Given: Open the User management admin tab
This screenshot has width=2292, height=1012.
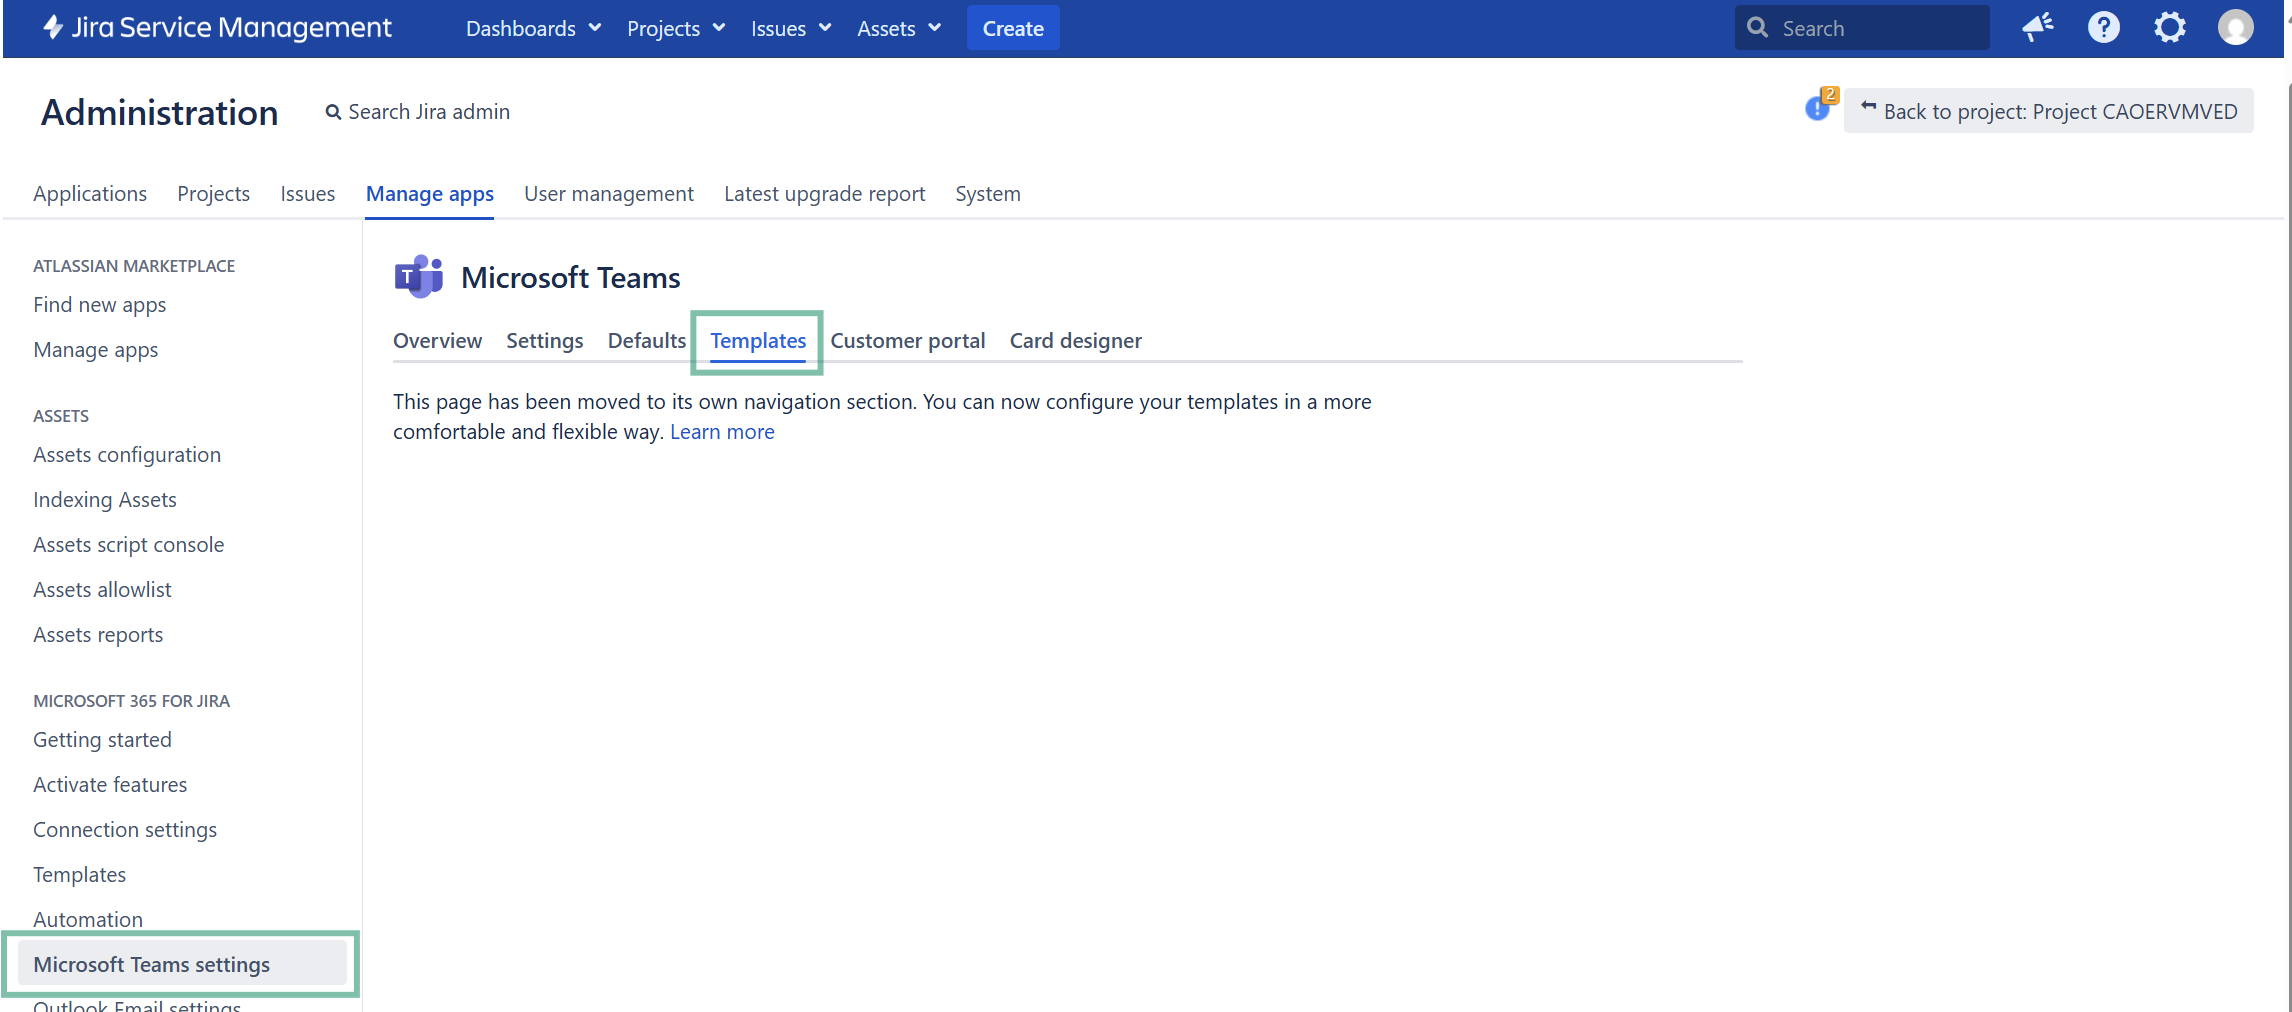Looking at the screenshot, I should [608, 194].
